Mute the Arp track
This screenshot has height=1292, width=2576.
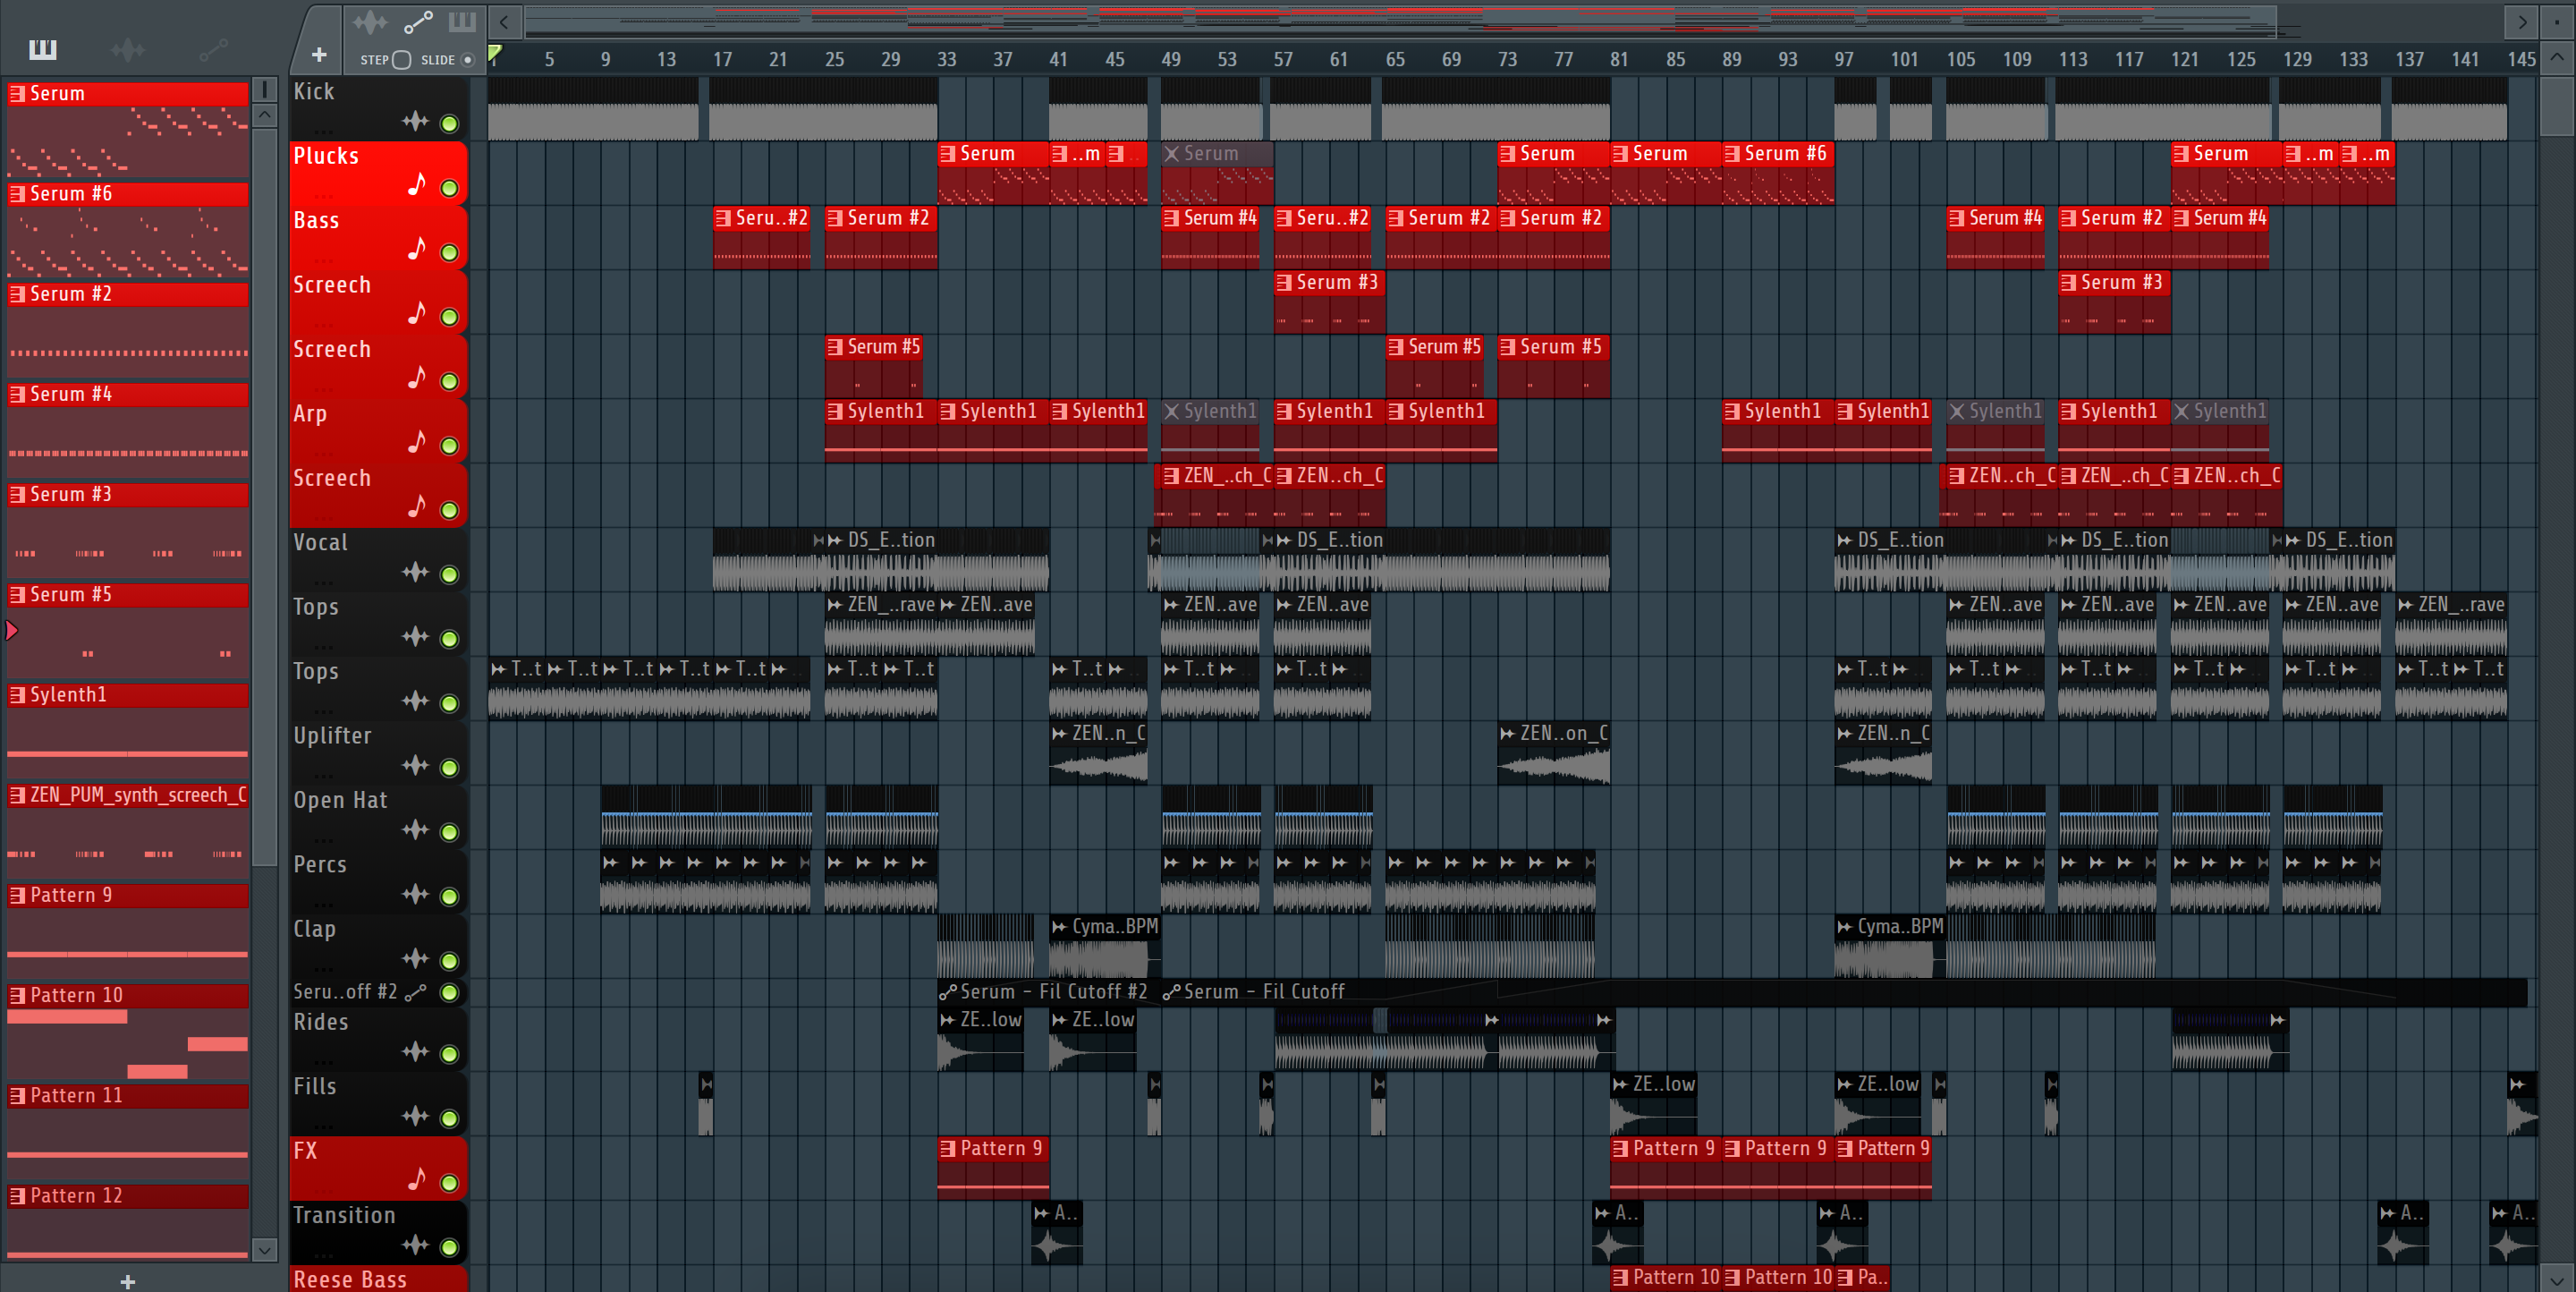coord(449,446)
